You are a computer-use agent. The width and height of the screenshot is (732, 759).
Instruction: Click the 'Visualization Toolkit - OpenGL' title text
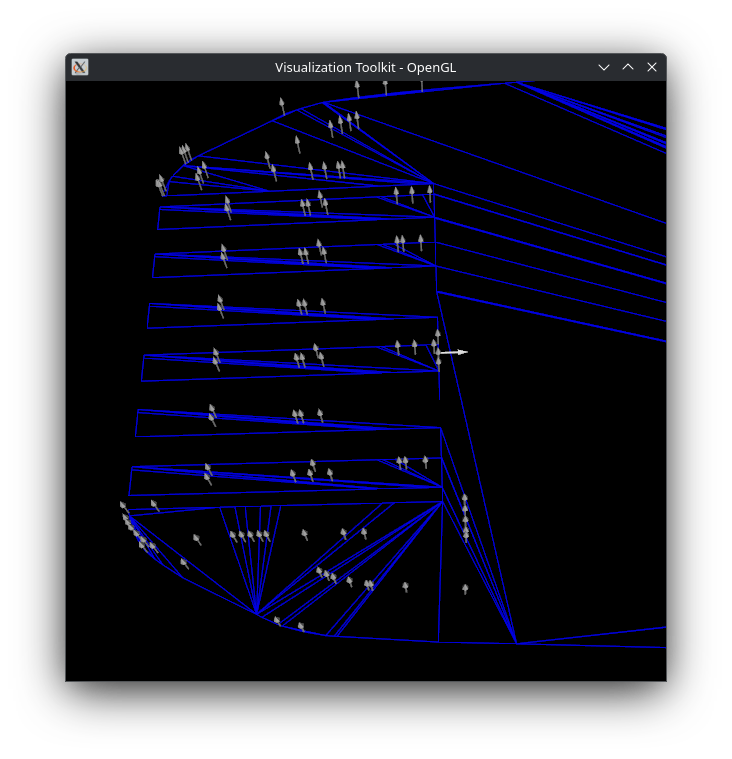click(x=366, y=67)
